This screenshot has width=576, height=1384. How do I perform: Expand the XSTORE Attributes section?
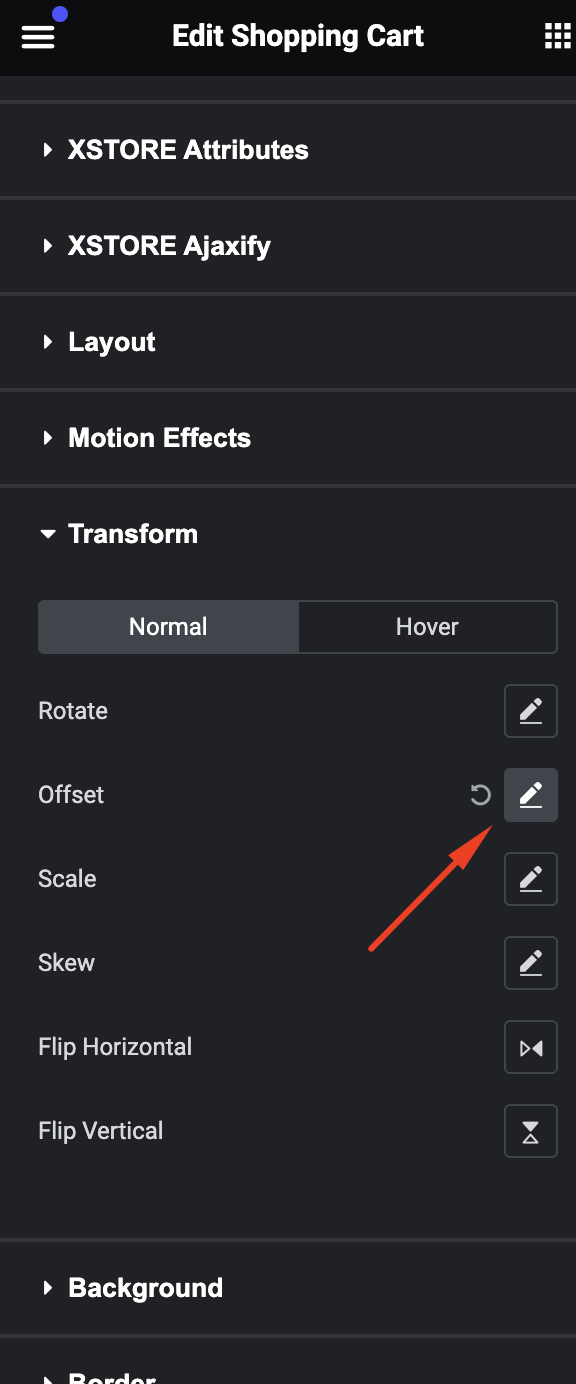point(288,150)
